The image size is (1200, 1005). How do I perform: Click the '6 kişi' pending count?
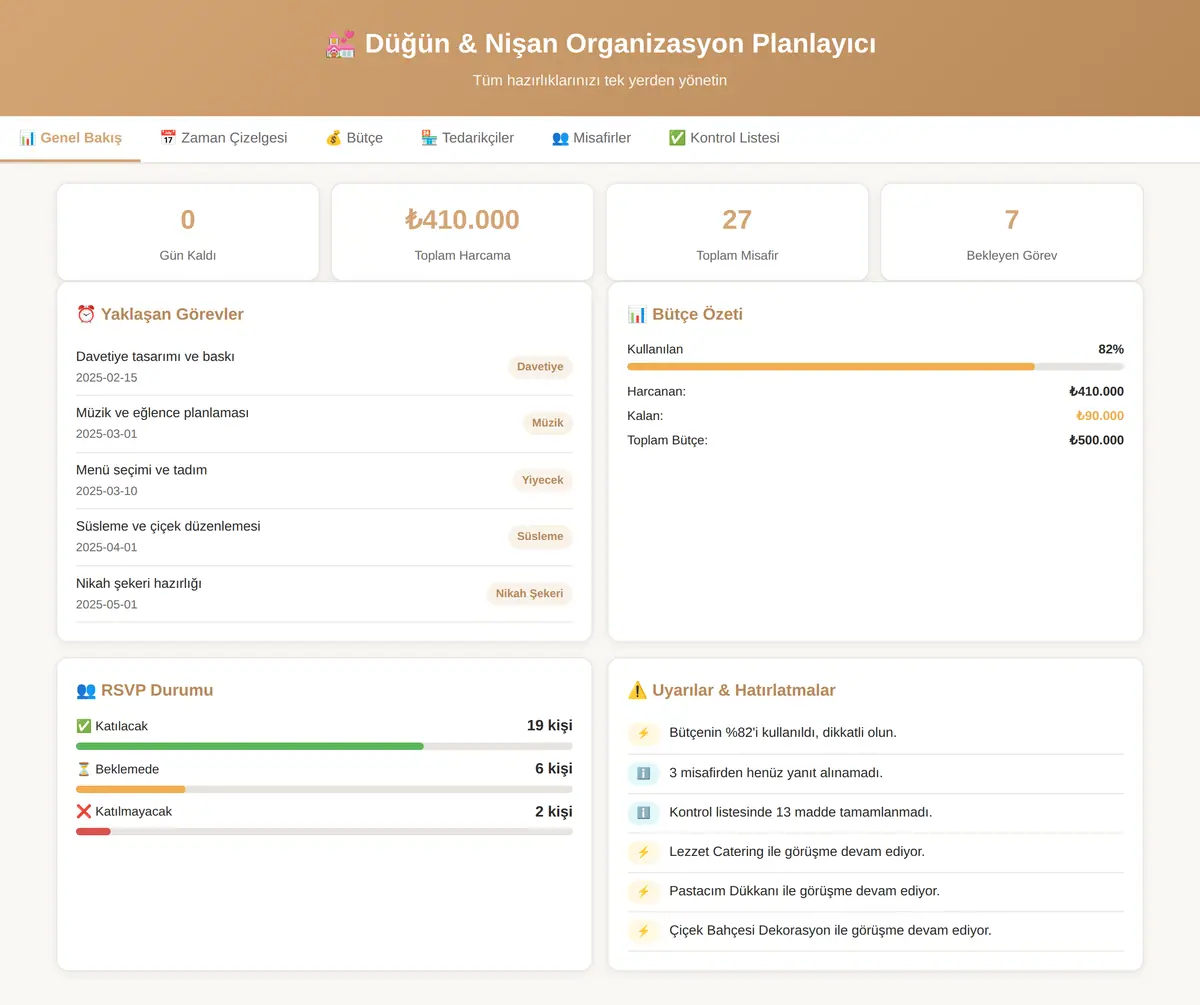click(x=554, y=769)
